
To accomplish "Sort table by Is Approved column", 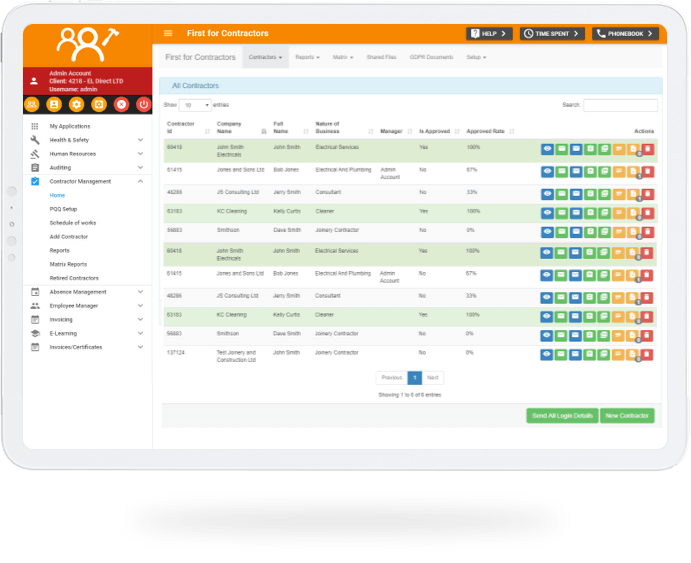I will coord(434,131).
